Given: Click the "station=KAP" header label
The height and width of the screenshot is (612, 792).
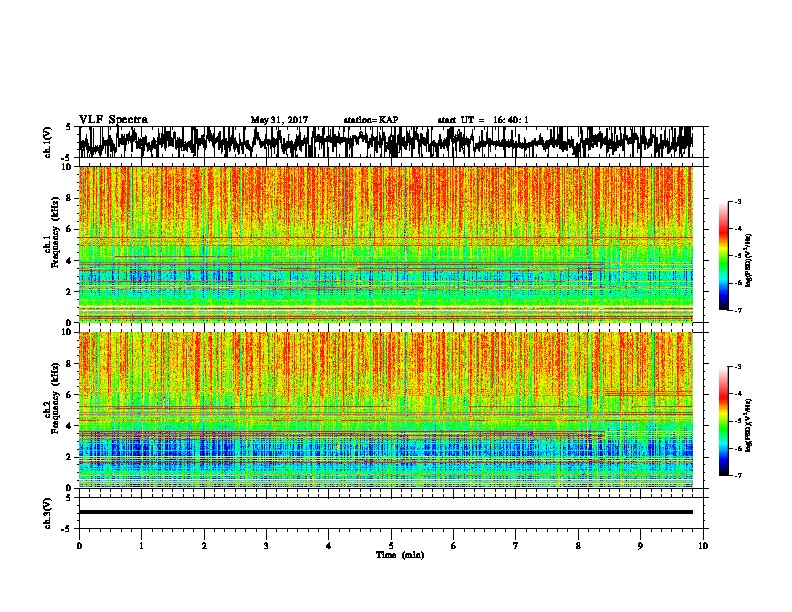Looking at the screenshot, I should [371, 120].
